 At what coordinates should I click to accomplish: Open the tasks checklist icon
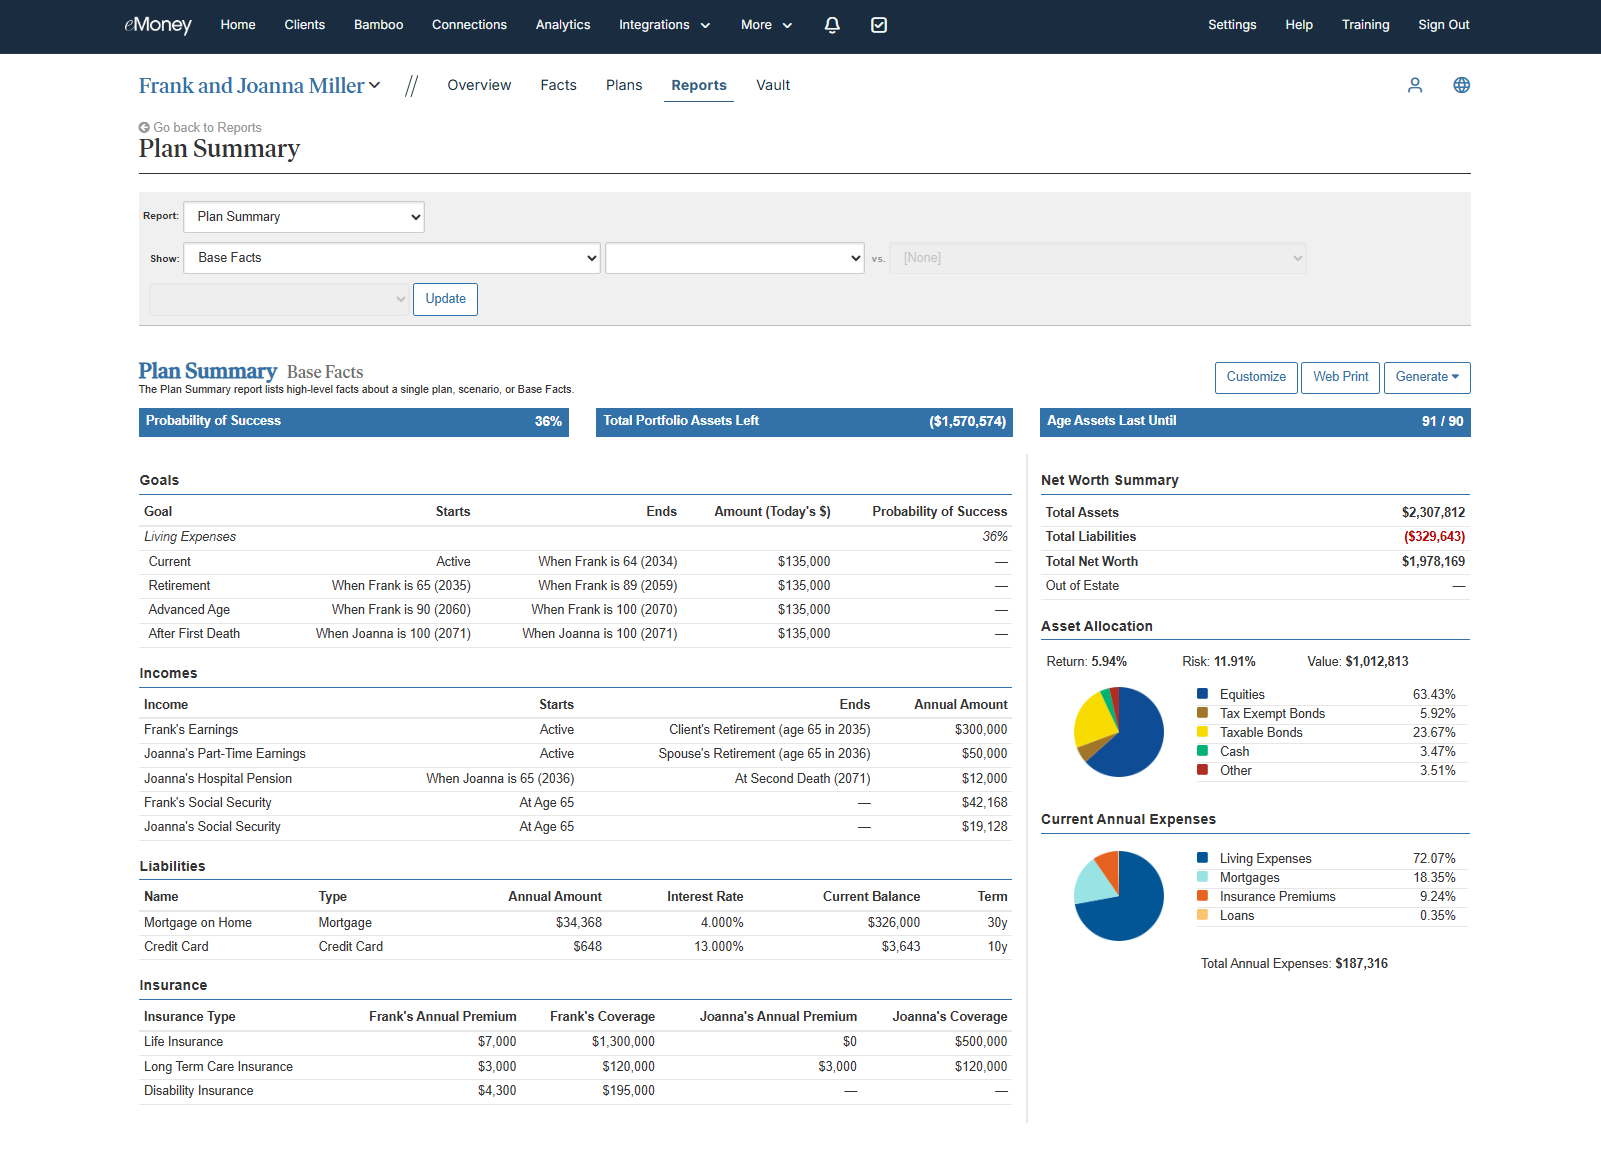pos(879,25)
